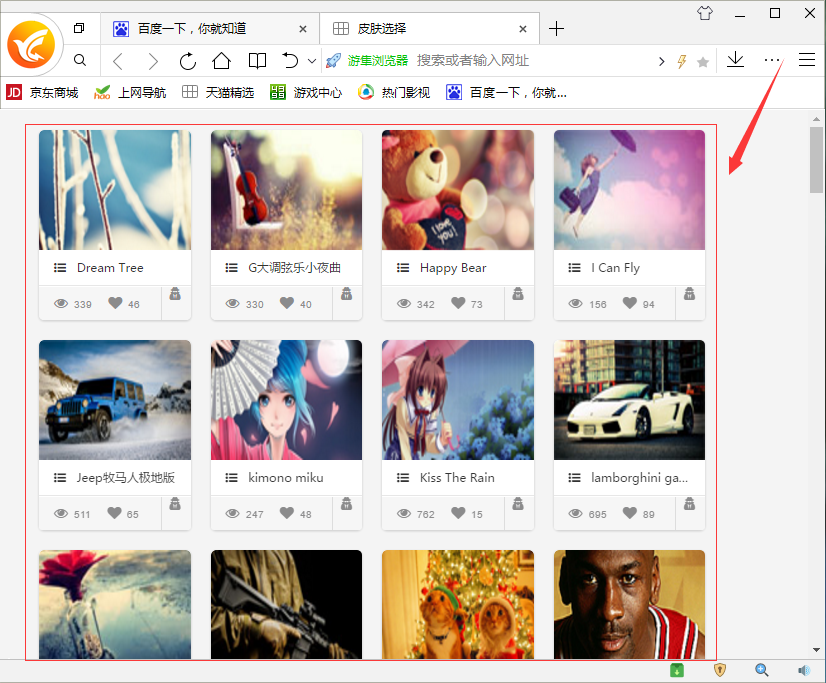Open reading mode with the split-page icon

point(256,61)
